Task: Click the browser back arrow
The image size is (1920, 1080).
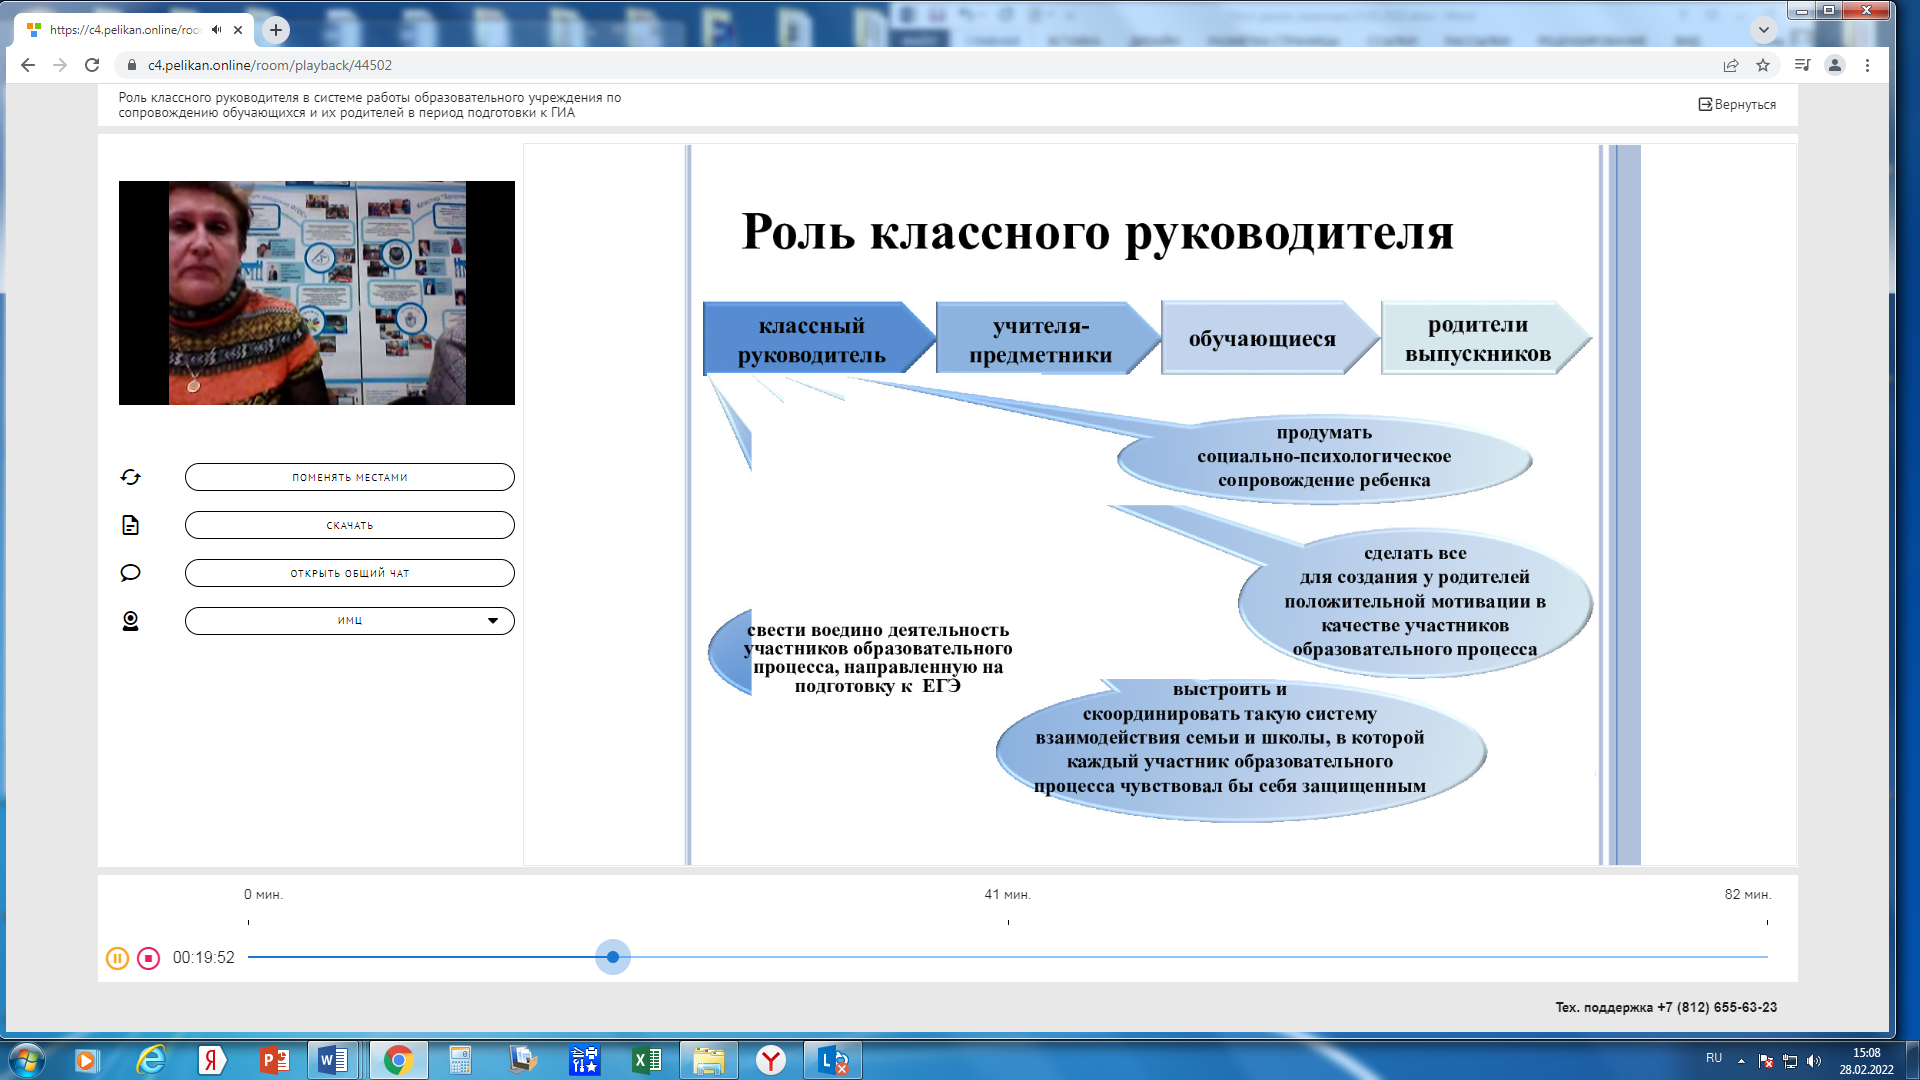Action: (x=28, y=65)
